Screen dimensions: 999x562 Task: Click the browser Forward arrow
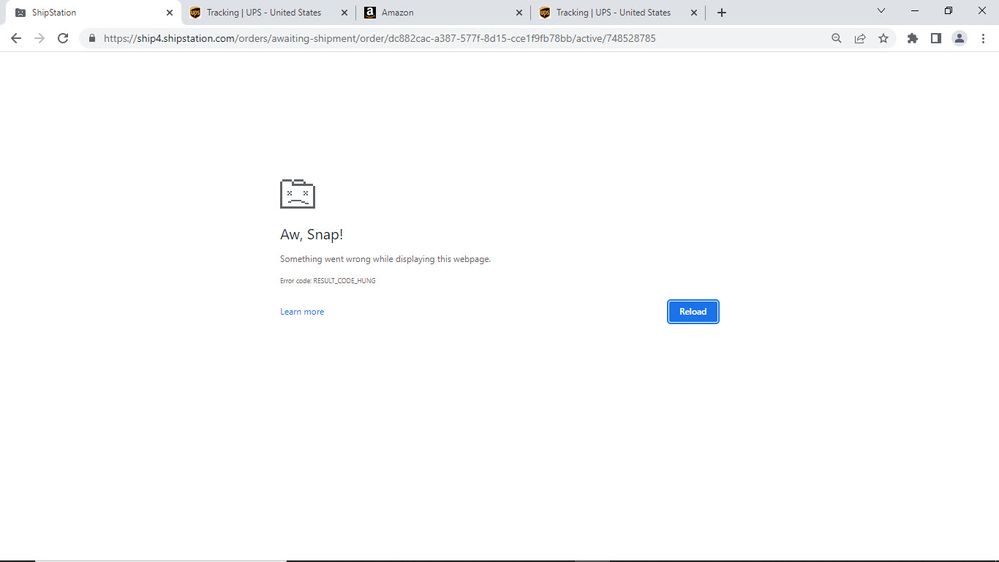39,38
